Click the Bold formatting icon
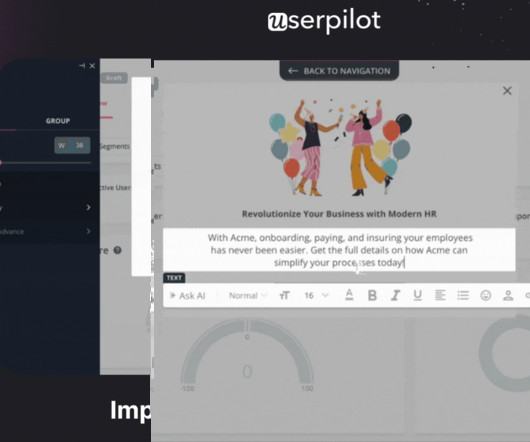 click(x=372, y=296)
